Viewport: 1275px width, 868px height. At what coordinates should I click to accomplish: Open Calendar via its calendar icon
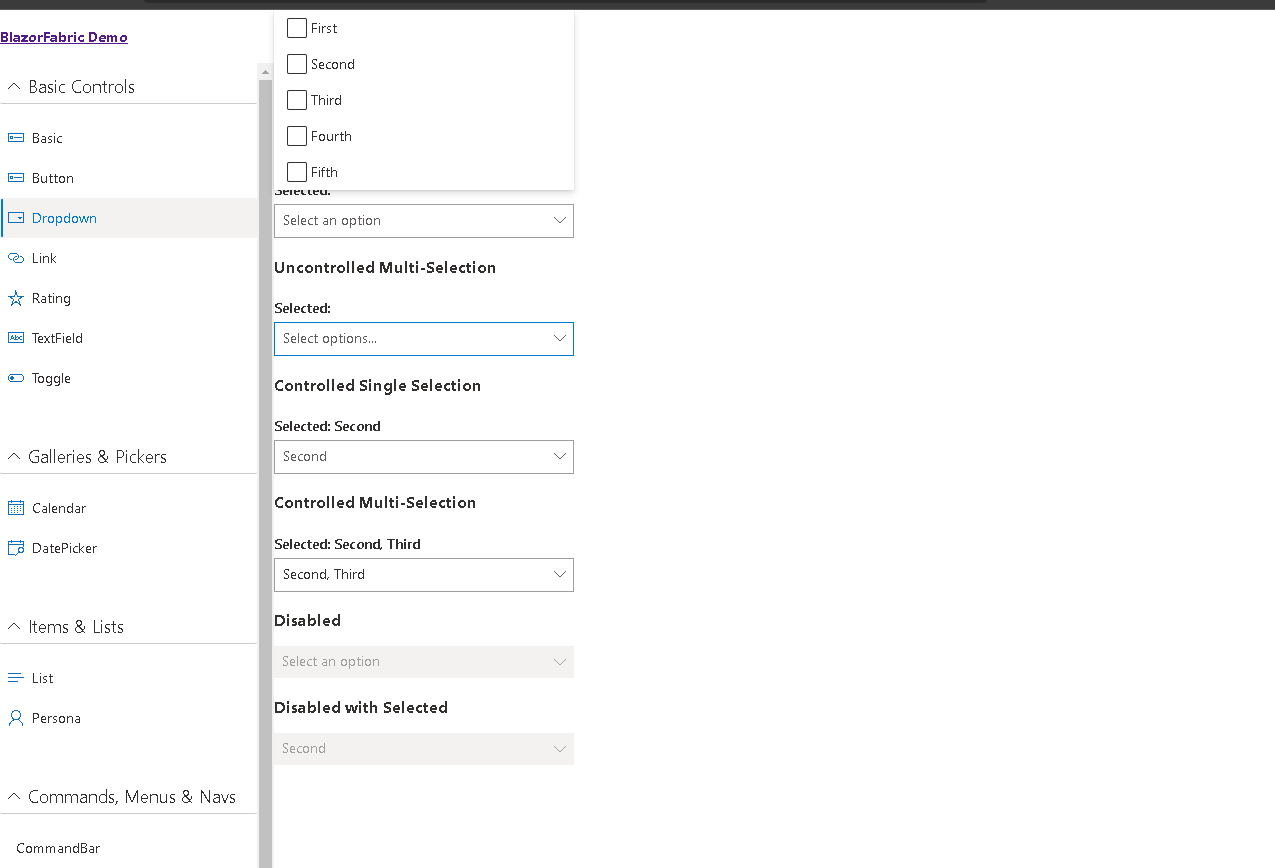tap(15, 507)
